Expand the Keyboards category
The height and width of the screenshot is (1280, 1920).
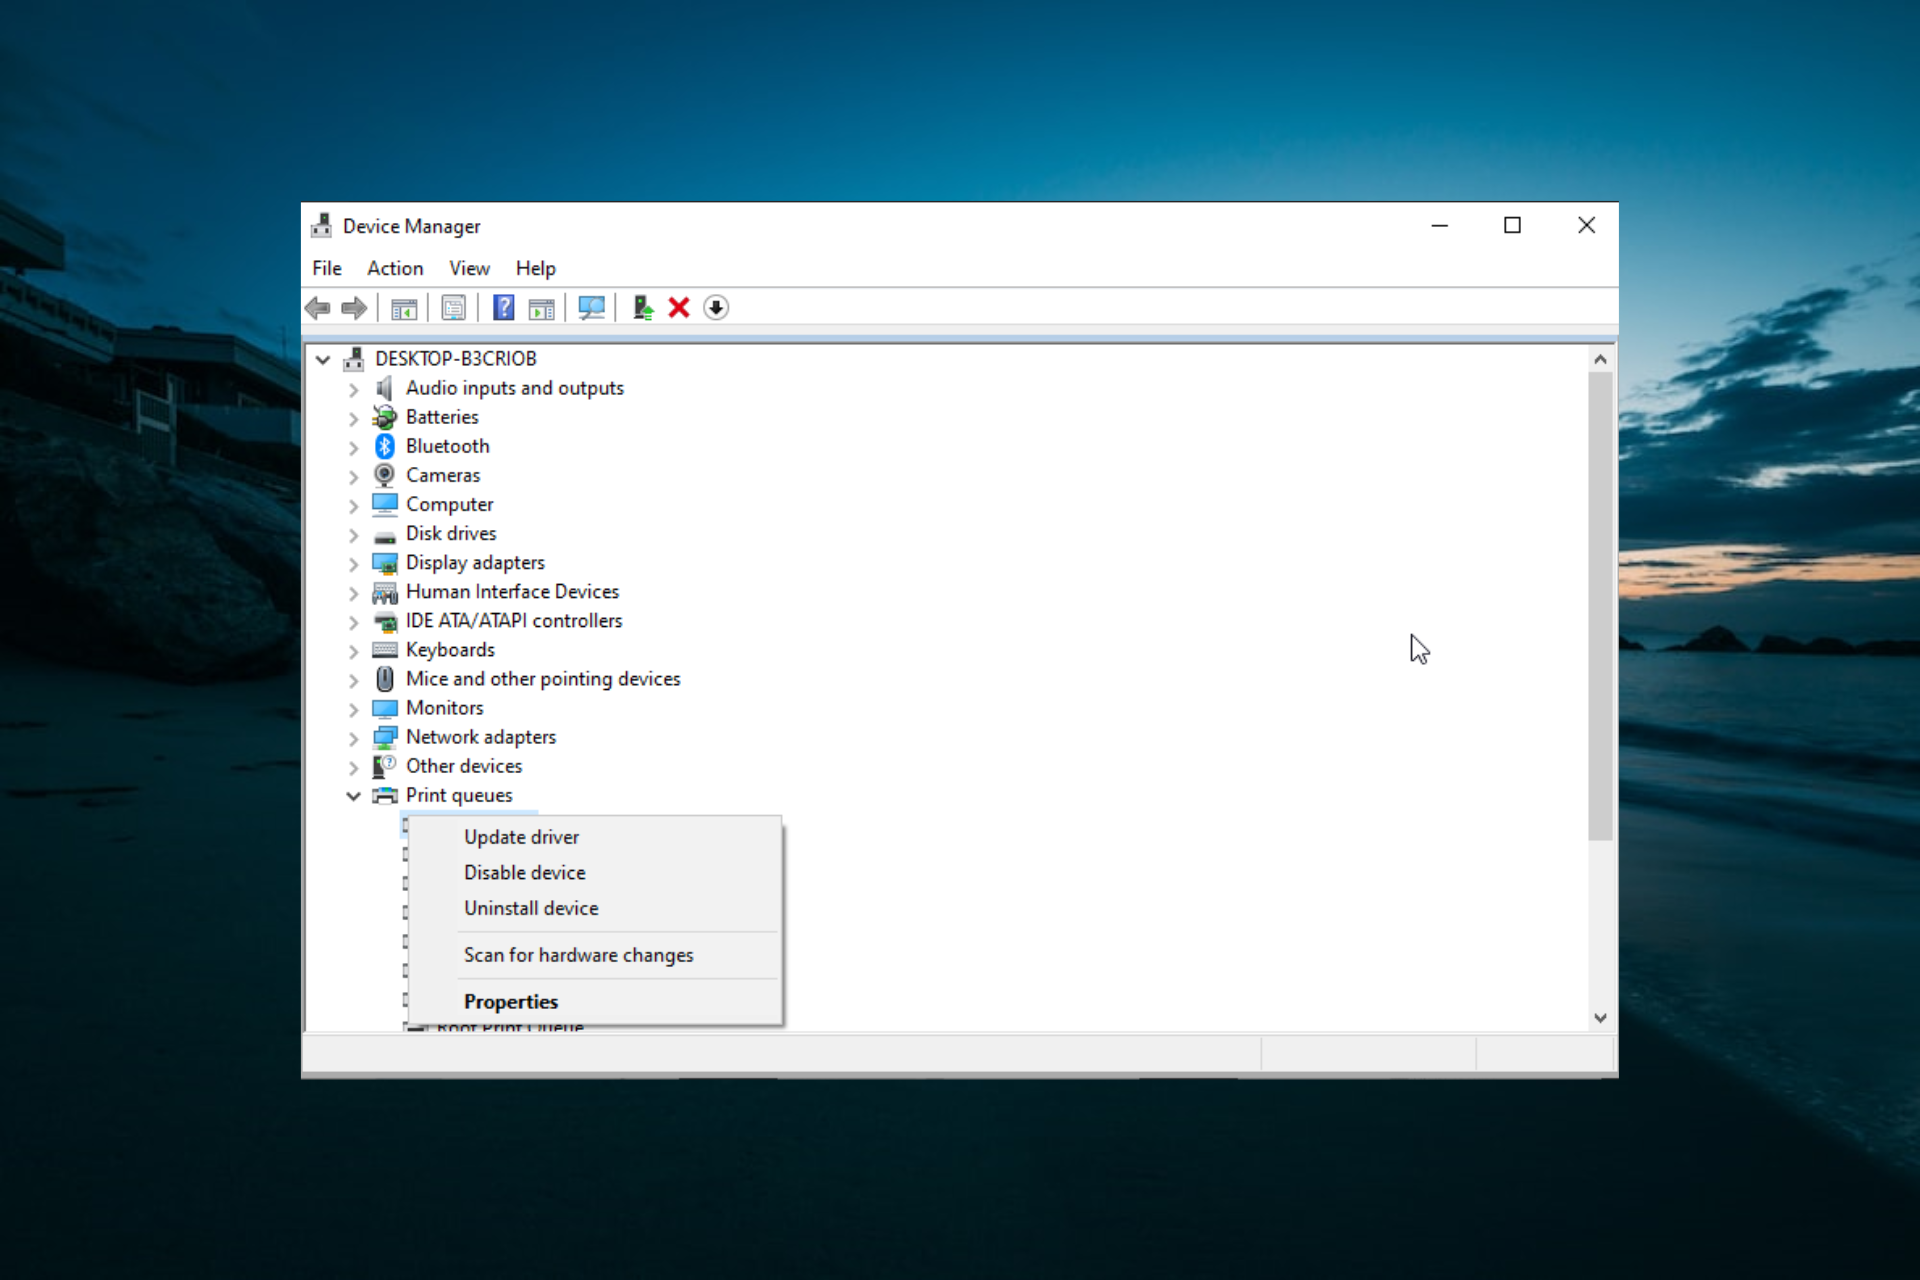[353, 651]
